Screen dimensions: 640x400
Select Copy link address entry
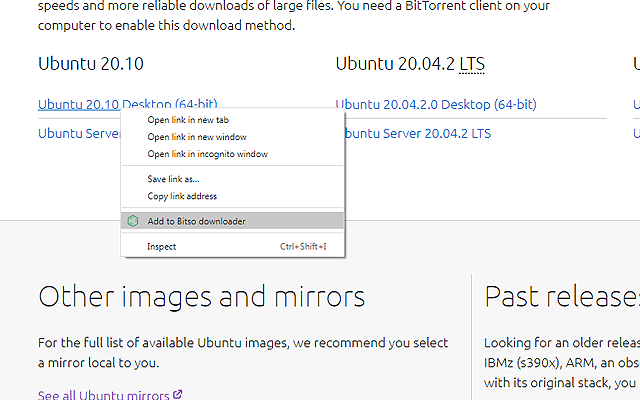pyautogui.click(x=182, y=196)
